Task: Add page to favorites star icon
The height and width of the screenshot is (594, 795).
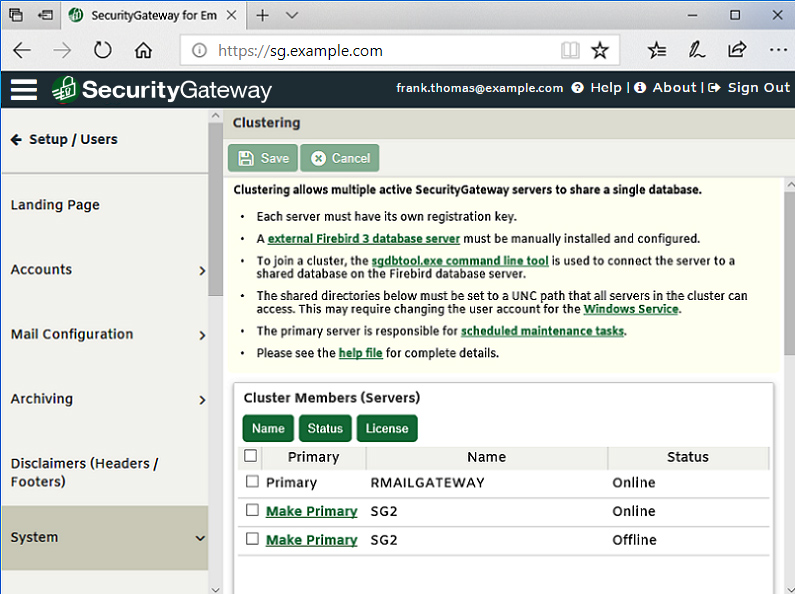Action: point(600,50)
